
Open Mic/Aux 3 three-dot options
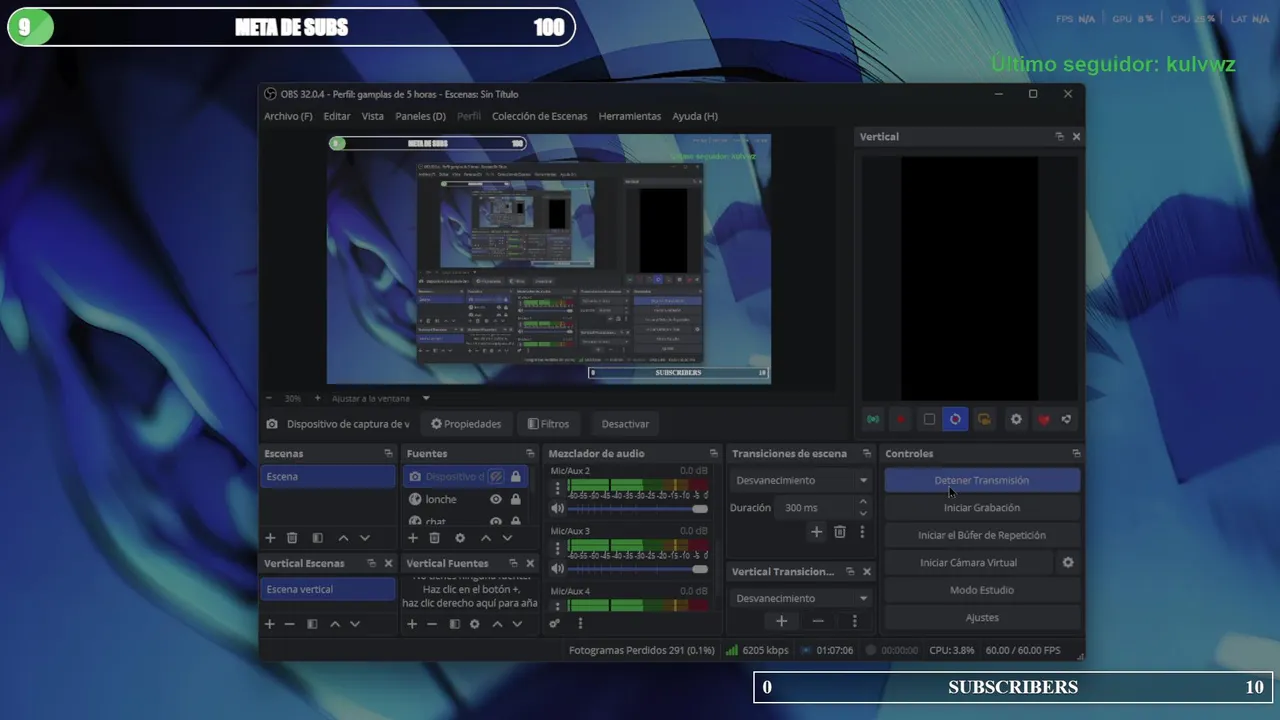(x=558, y=549)
